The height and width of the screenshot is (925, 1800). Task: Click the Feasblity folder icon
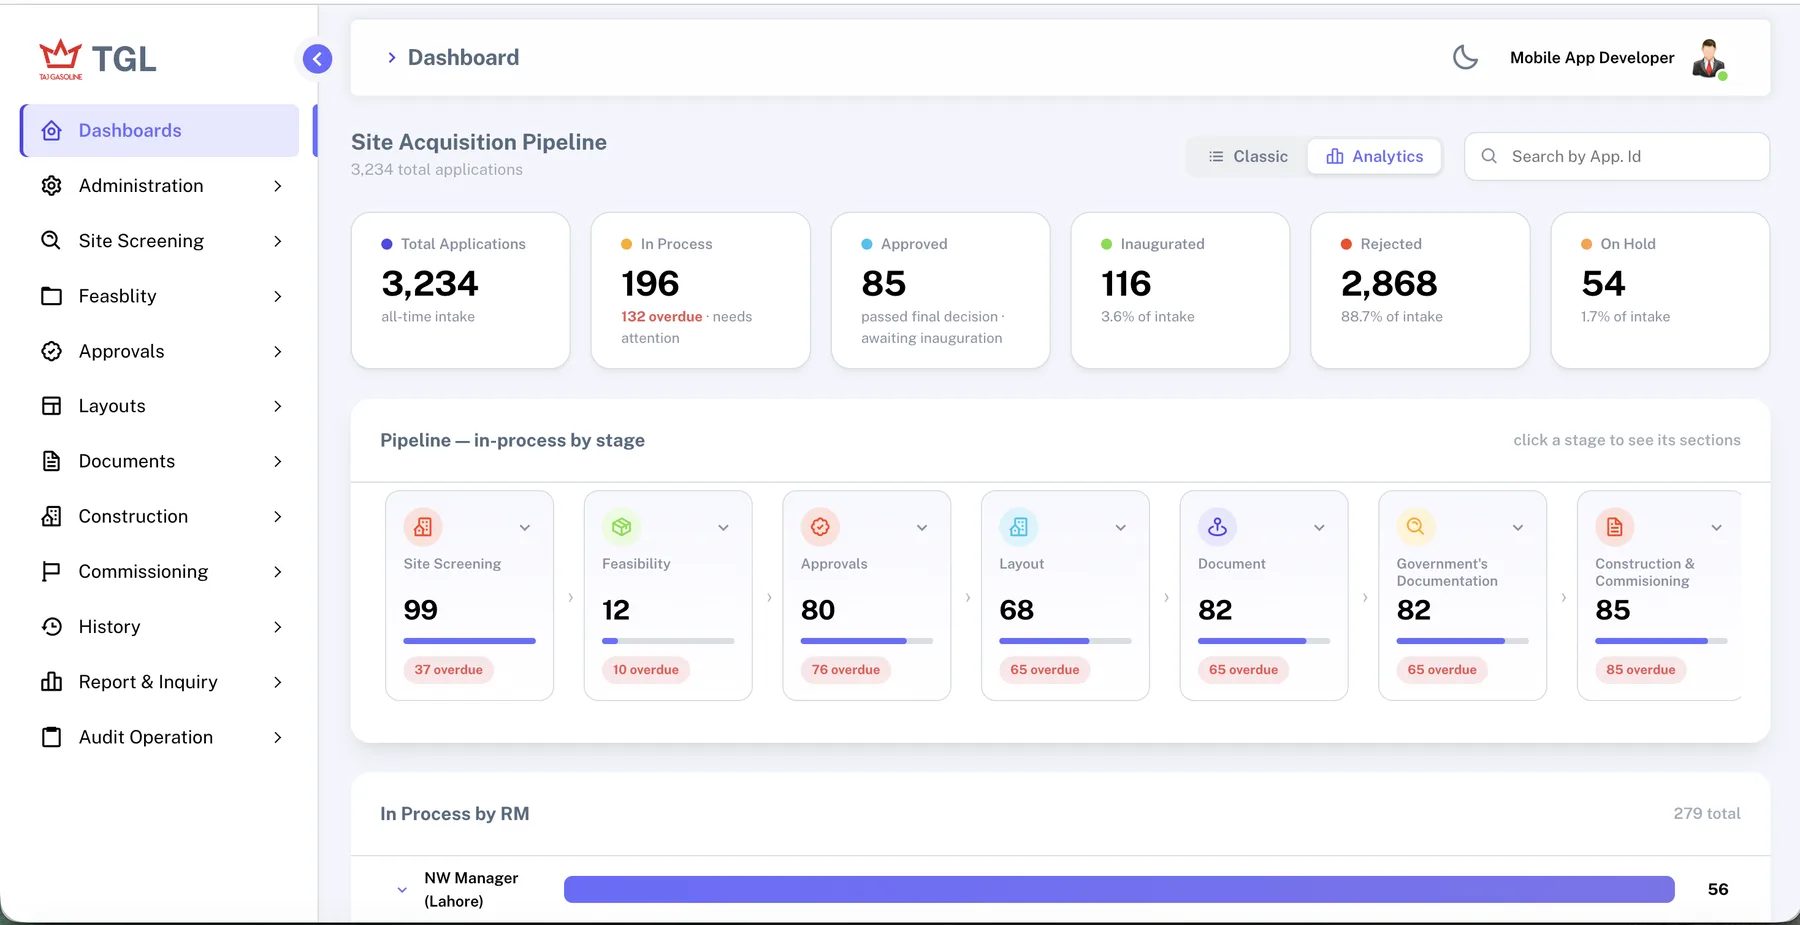(x=52, y=296)
